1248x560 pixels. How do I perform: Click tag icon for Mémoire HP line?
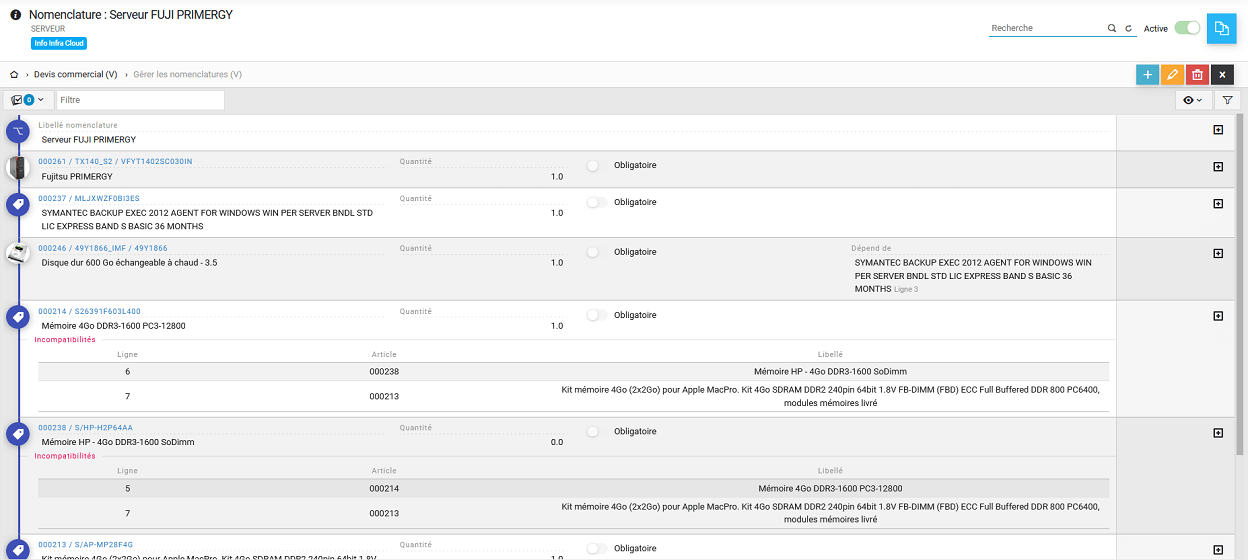click(18, 434)
